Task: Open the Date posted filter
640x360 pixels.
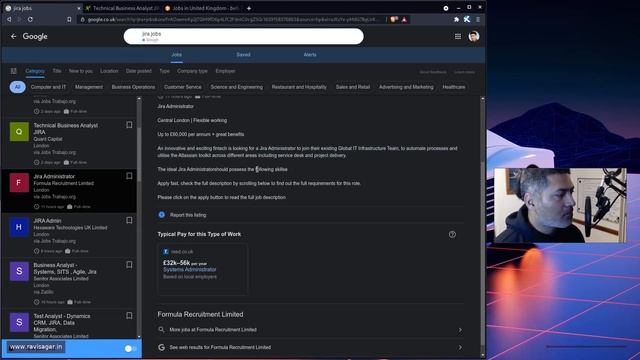Action: tap(138, 71)
